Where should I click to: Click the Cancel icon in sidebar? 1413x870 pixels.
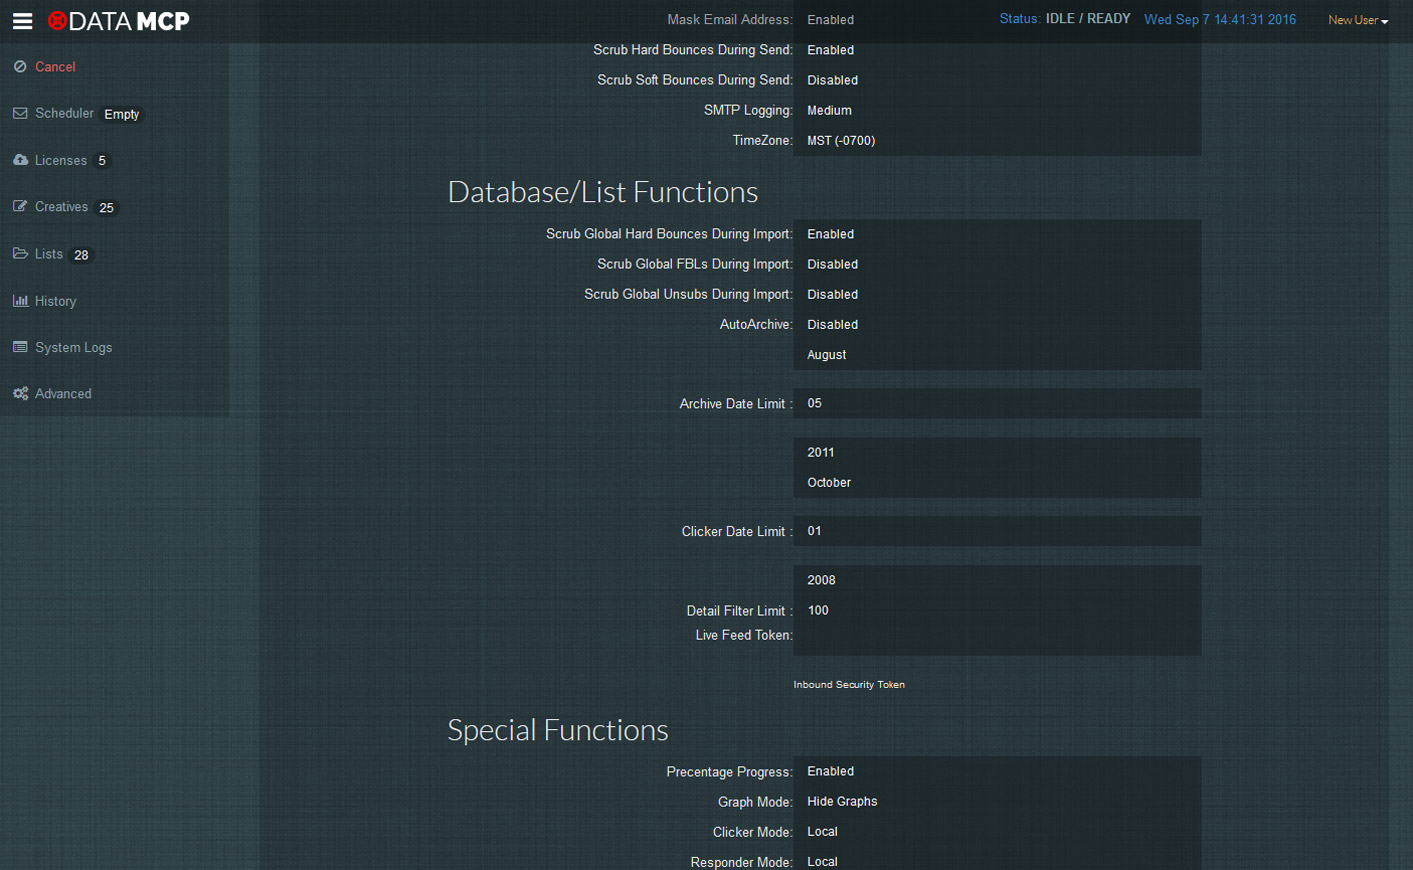pyautogui.click(x=20, y=66)
